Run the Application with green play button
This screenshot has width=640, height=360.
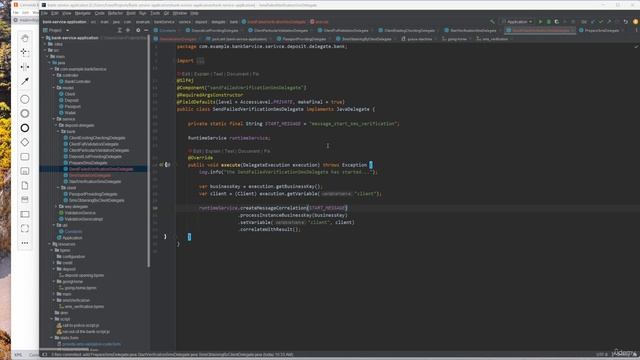(540, 22)
